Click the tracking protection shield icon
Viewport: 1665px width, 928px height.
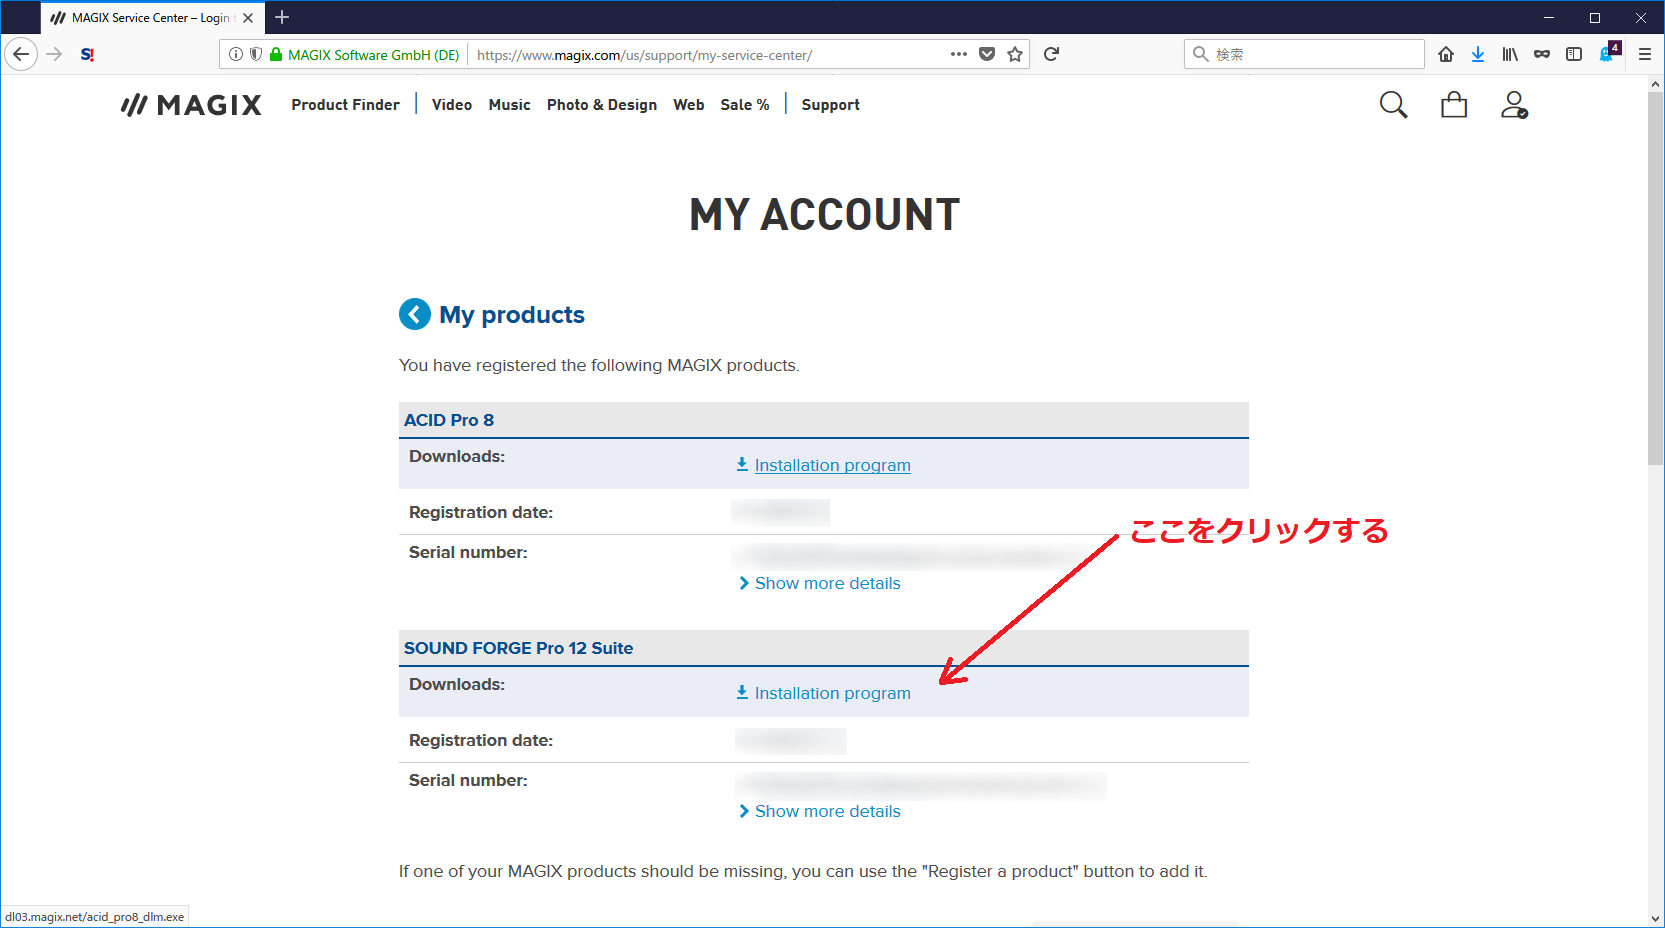[256, 54]
